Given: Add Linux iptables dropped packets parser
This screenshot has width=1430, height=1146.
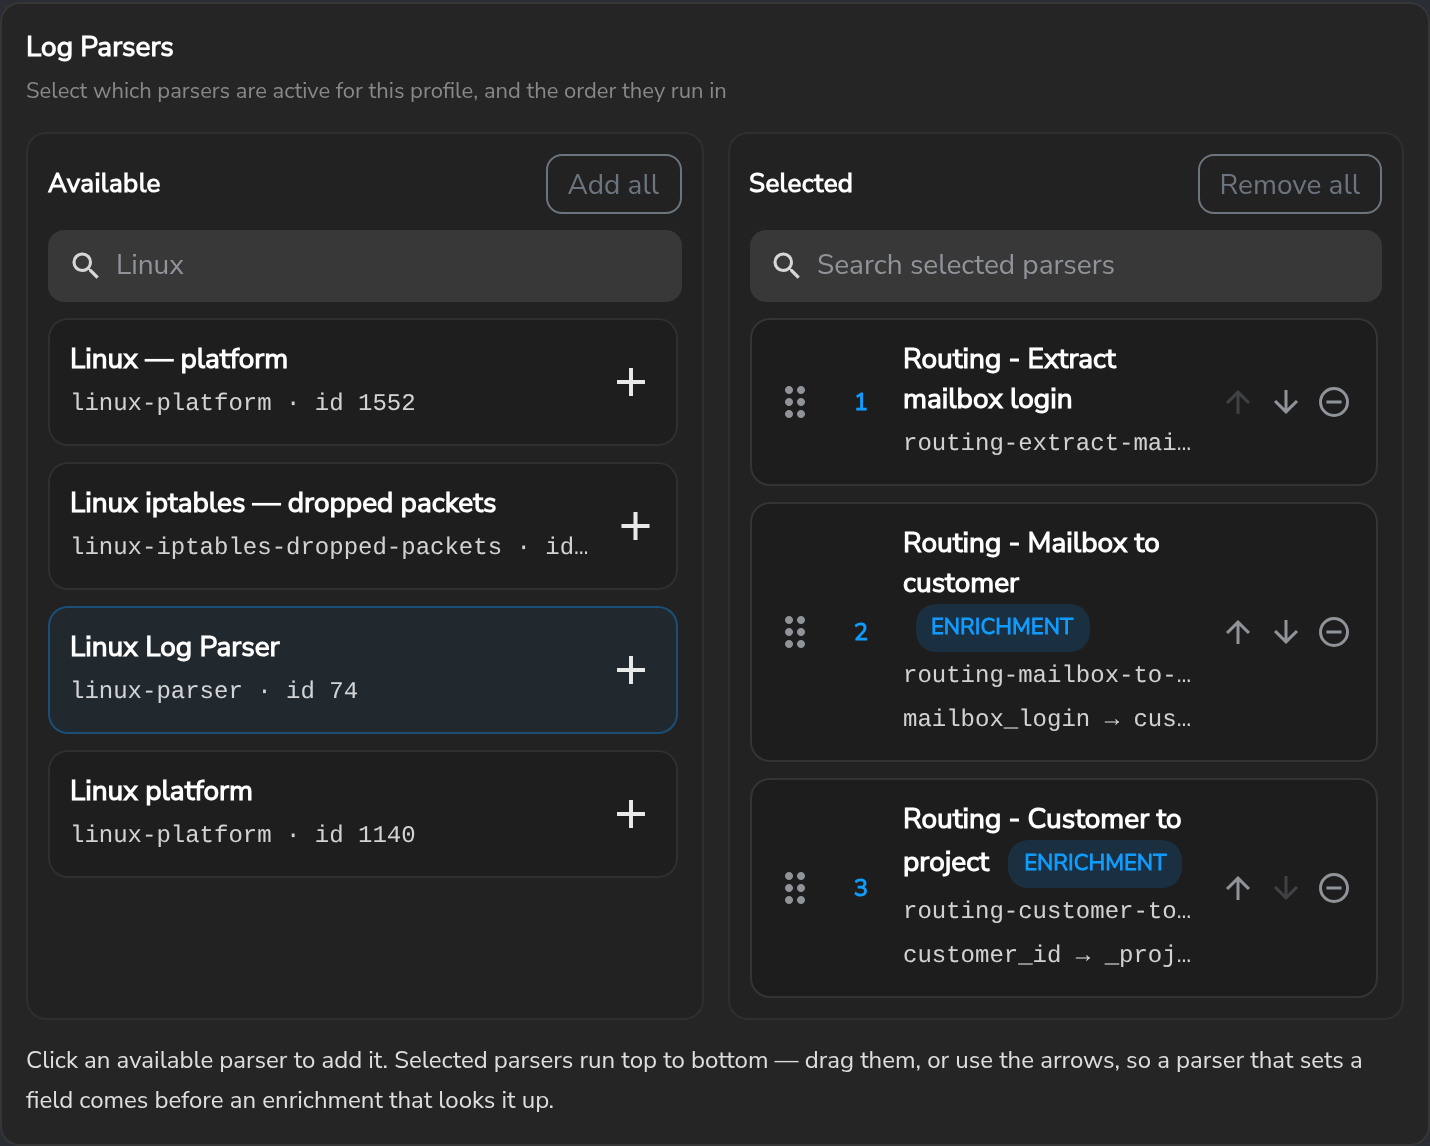Looking at the screenshot, I should [635, 526].
